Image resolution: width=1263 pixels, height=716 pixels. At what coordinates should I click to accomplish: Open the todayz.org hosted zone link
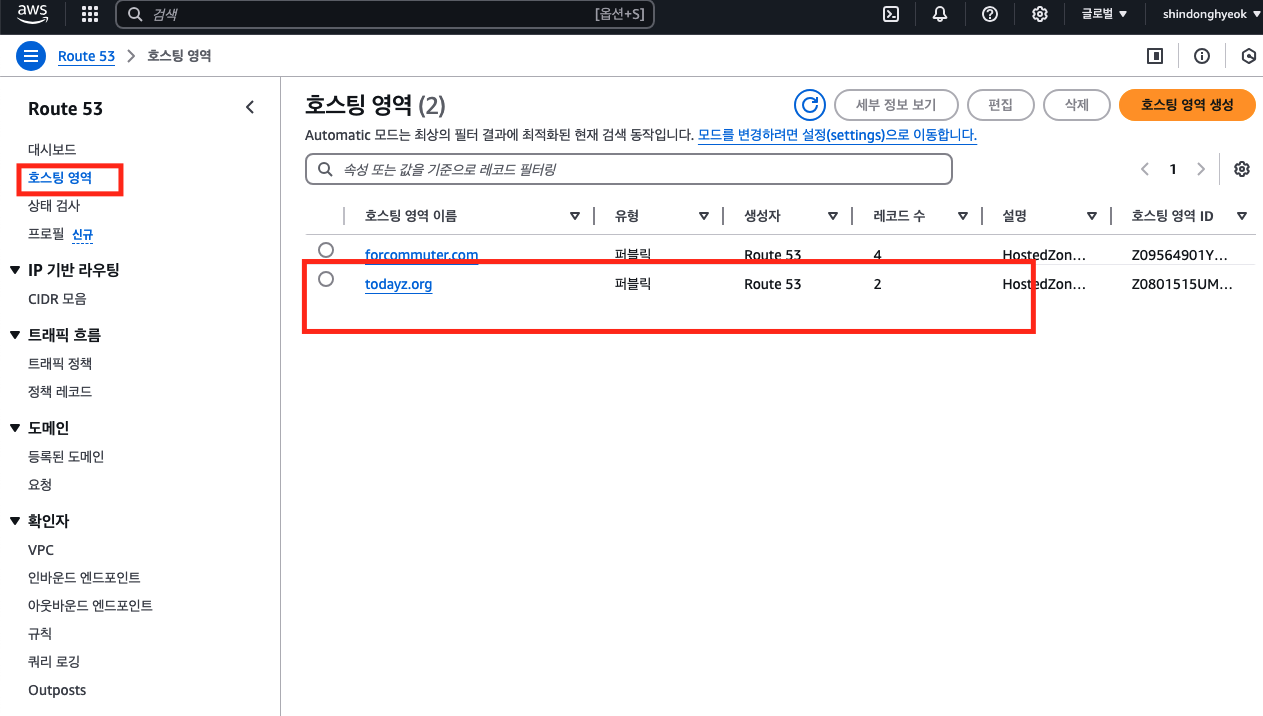click(398, 284)
